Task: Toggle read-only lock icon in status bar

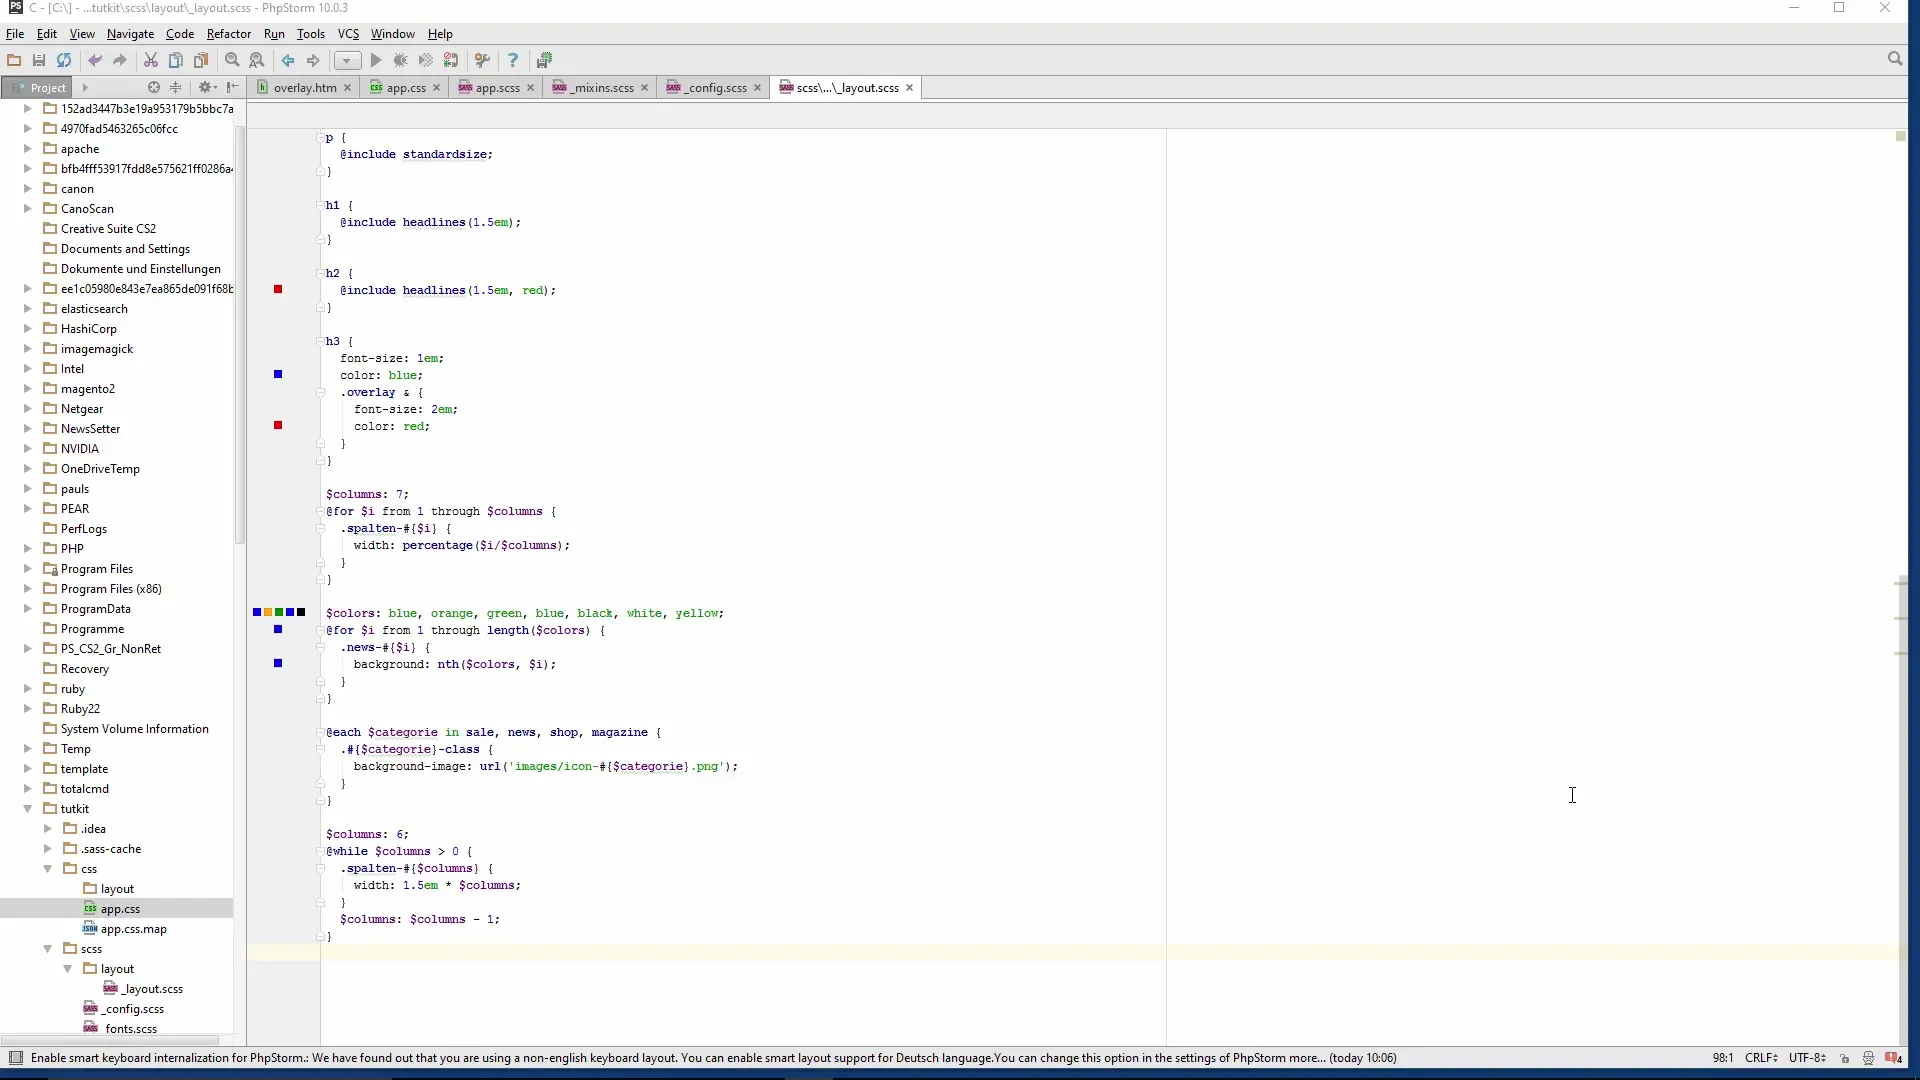Action: pyautogui.click(x=1844, y=1058)
